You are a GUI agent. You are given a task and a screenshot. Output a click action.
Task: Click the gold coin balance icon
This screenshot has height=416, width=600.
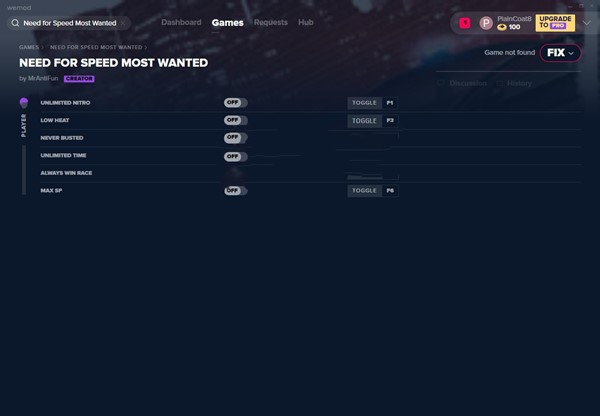click(502, 27)
